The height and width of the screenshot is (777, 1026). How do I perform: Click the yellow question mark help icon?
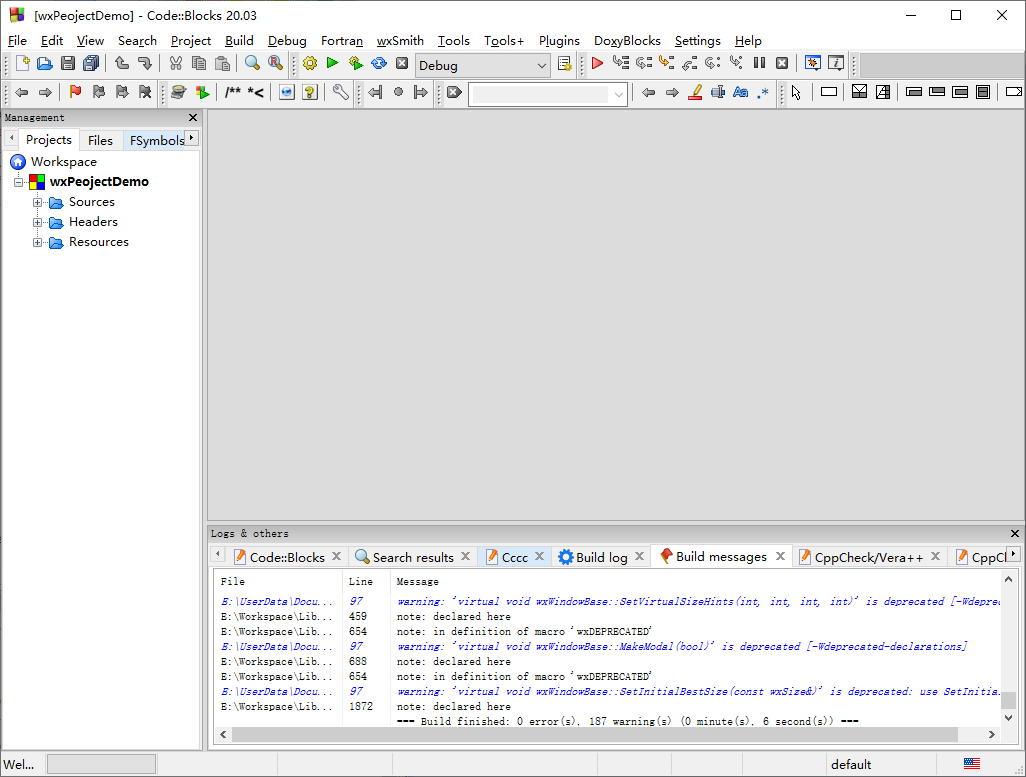pyautogui.click(x=310, y=92)
